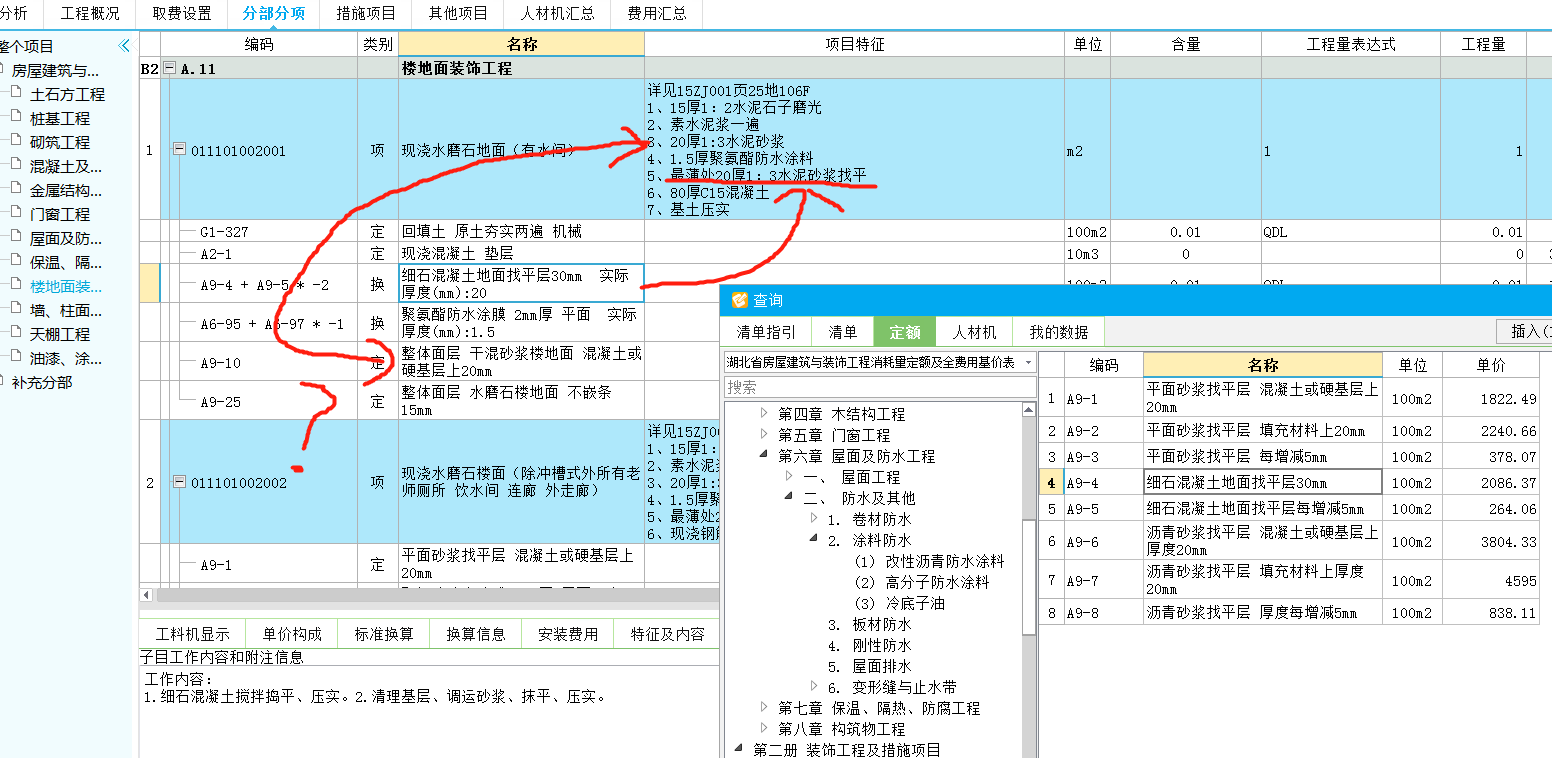Select 补充分部 in project tree
The height and width of the screenshot is (758, 1552).
coord(42,382)
